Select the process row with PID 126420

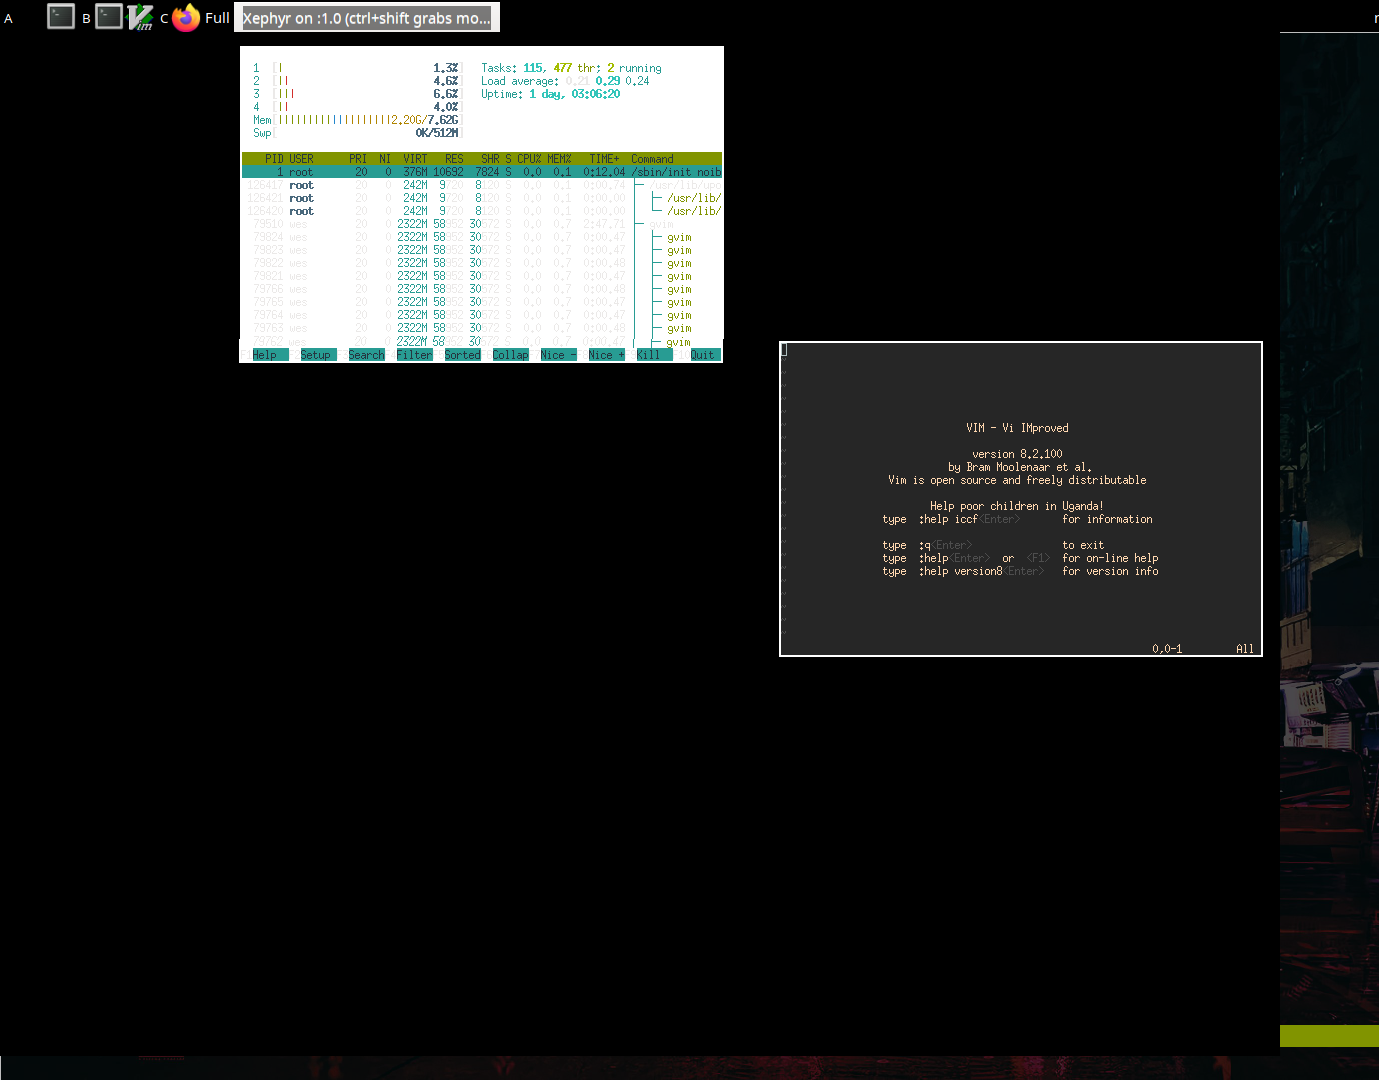tap(482, 211)
